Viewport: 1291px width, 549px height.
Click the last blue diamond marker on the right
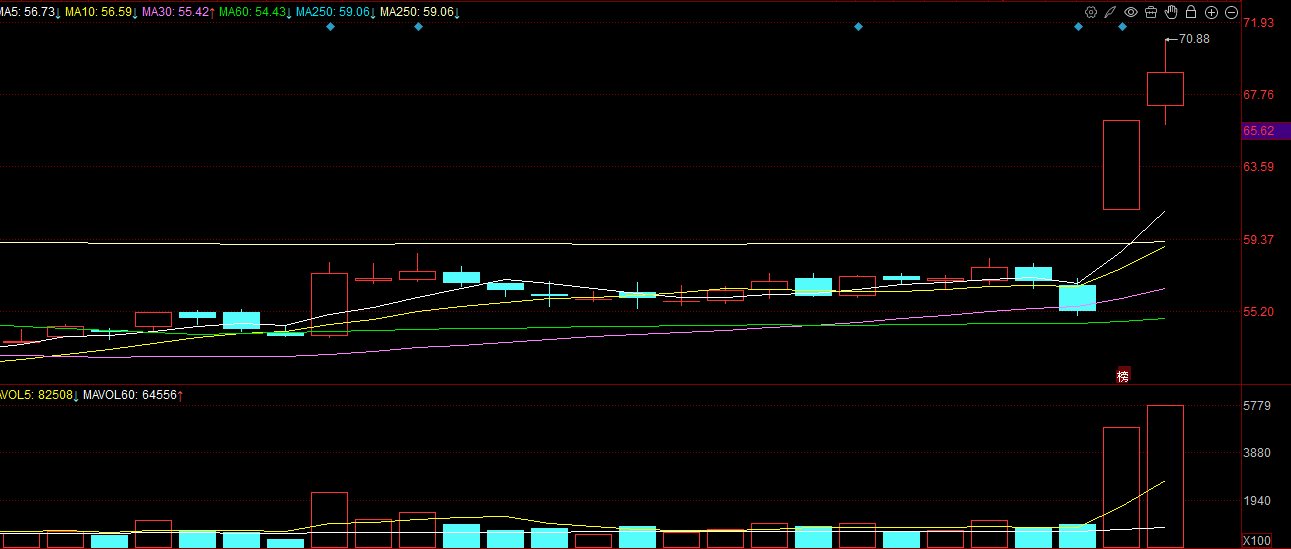(1123, 26)
